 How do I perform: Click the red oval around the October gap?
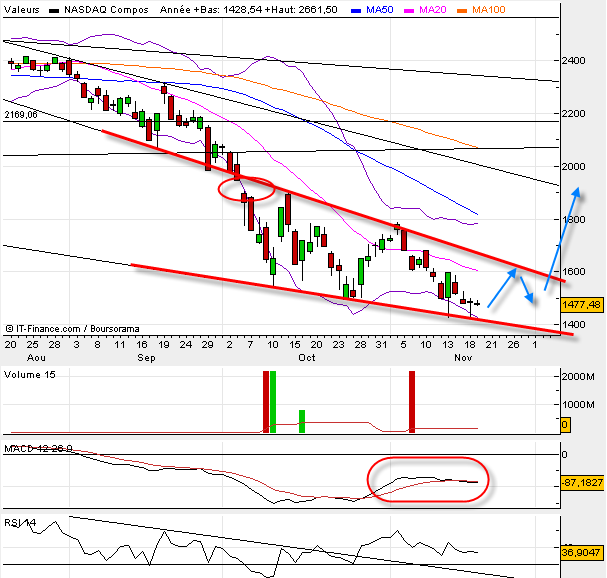tap(247, 187)
